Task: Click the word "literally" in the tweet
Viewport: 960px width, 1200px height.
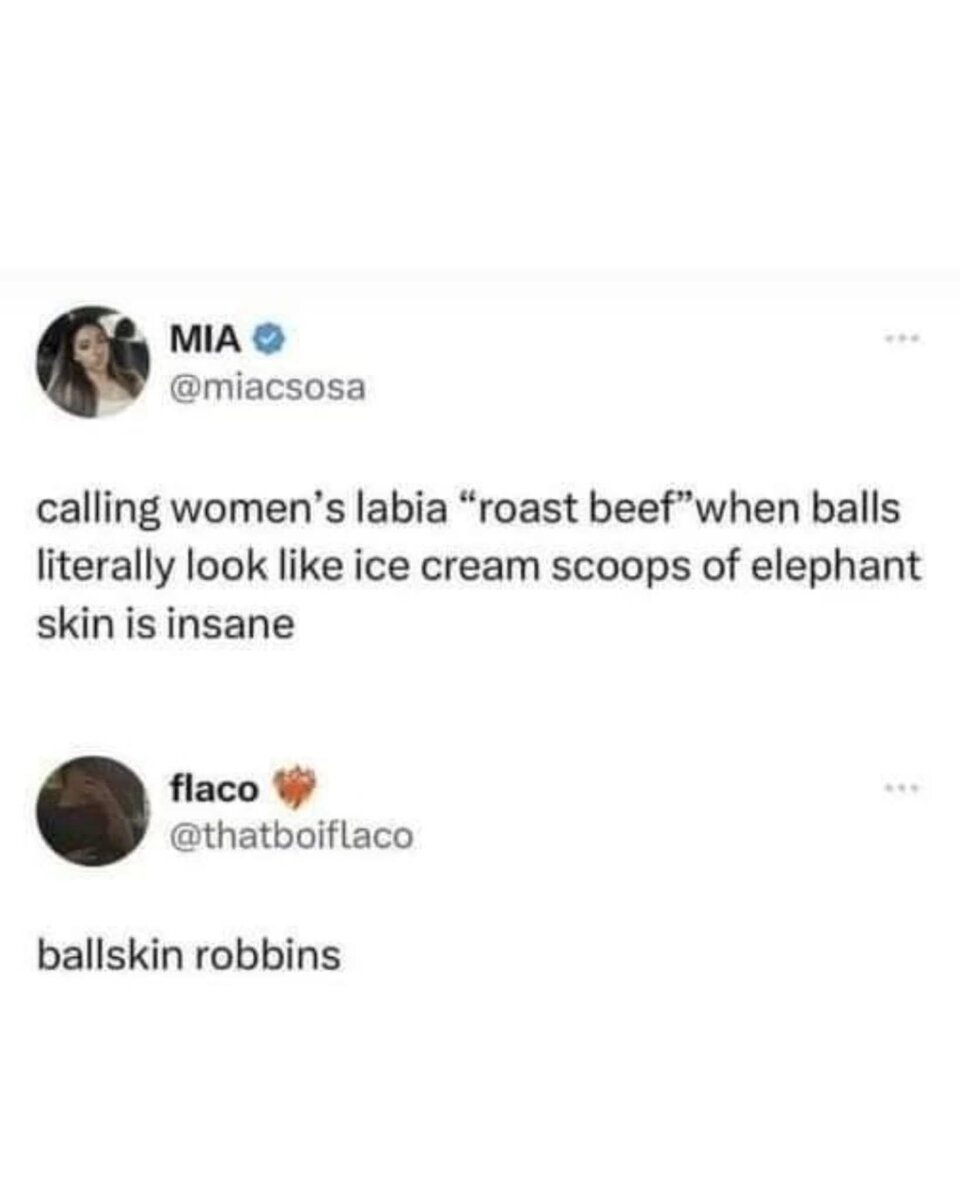Action: click(x=97, y=568)
